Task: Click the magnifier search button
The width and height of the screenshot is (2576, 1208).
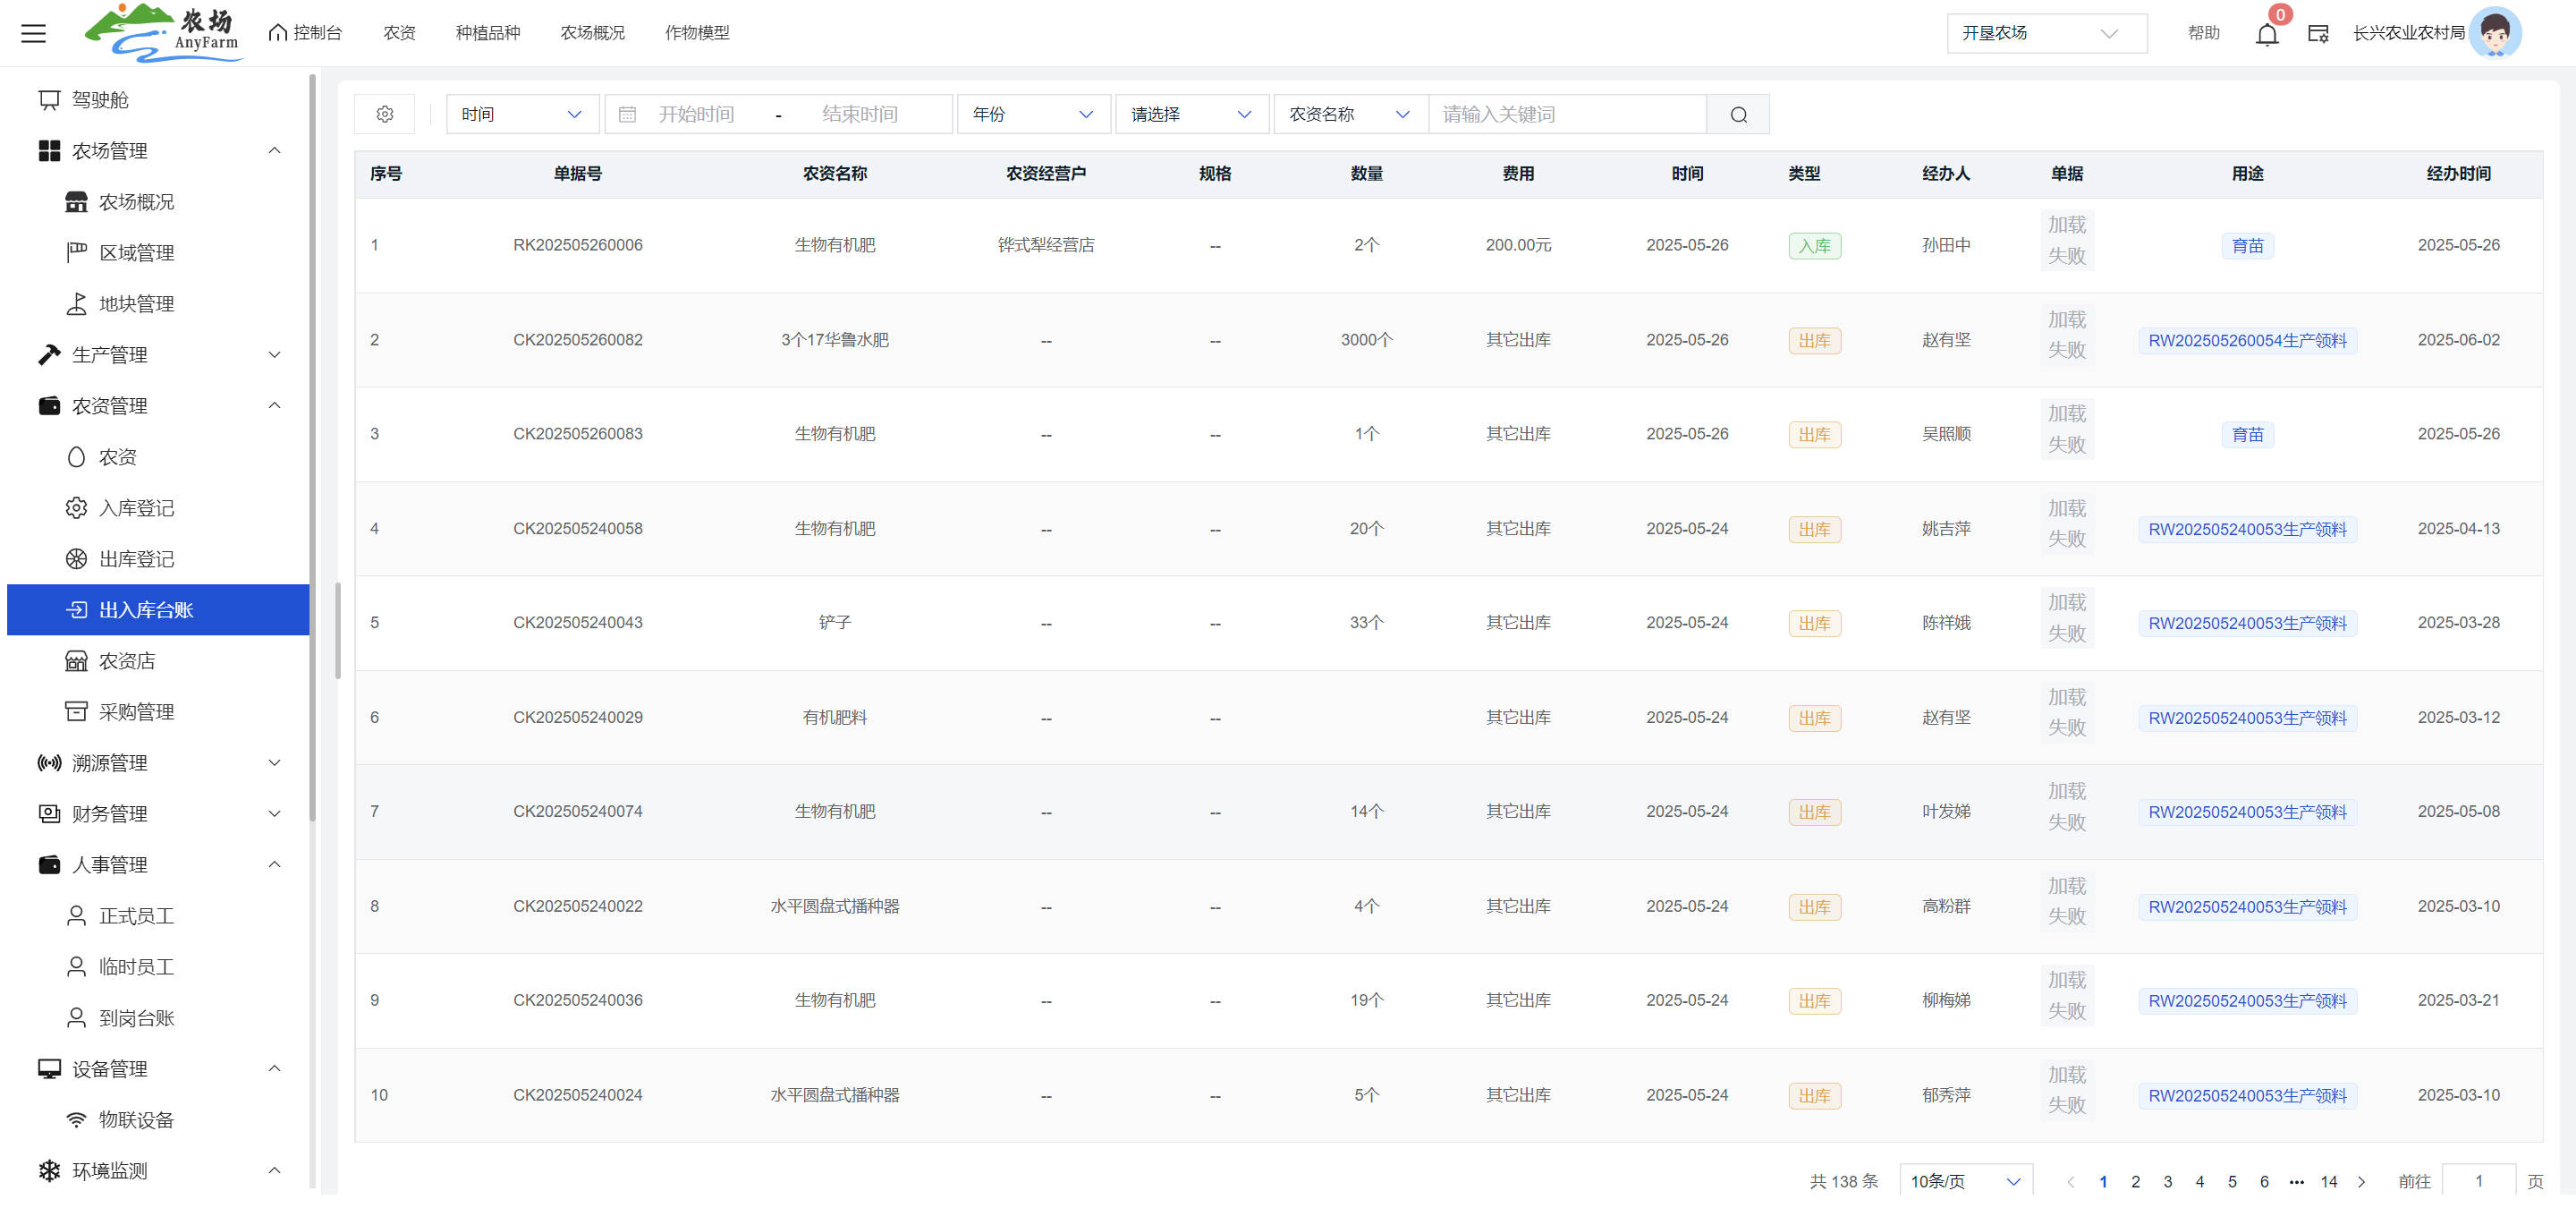Action: pos(1738,114)
